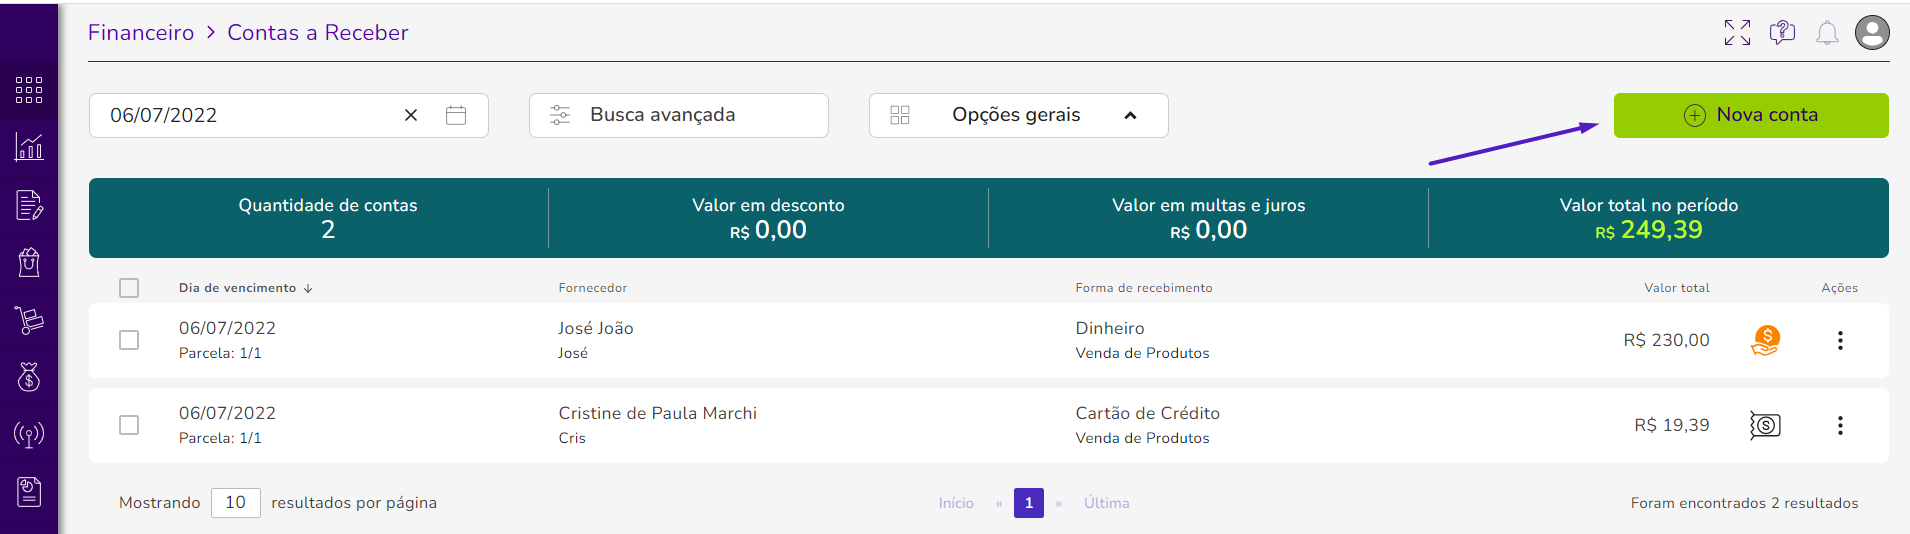This screenshot has height=534, width=1910.
Task: Sort by Dia de vencimento arrow
Action: (x=308, y=288)
